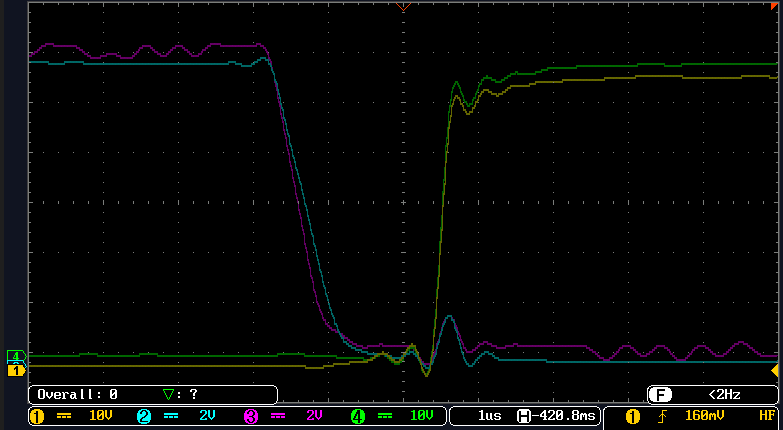Click the green channel 4 indicator circle
This screenshot has height=430, width=783.
(358, 416)
